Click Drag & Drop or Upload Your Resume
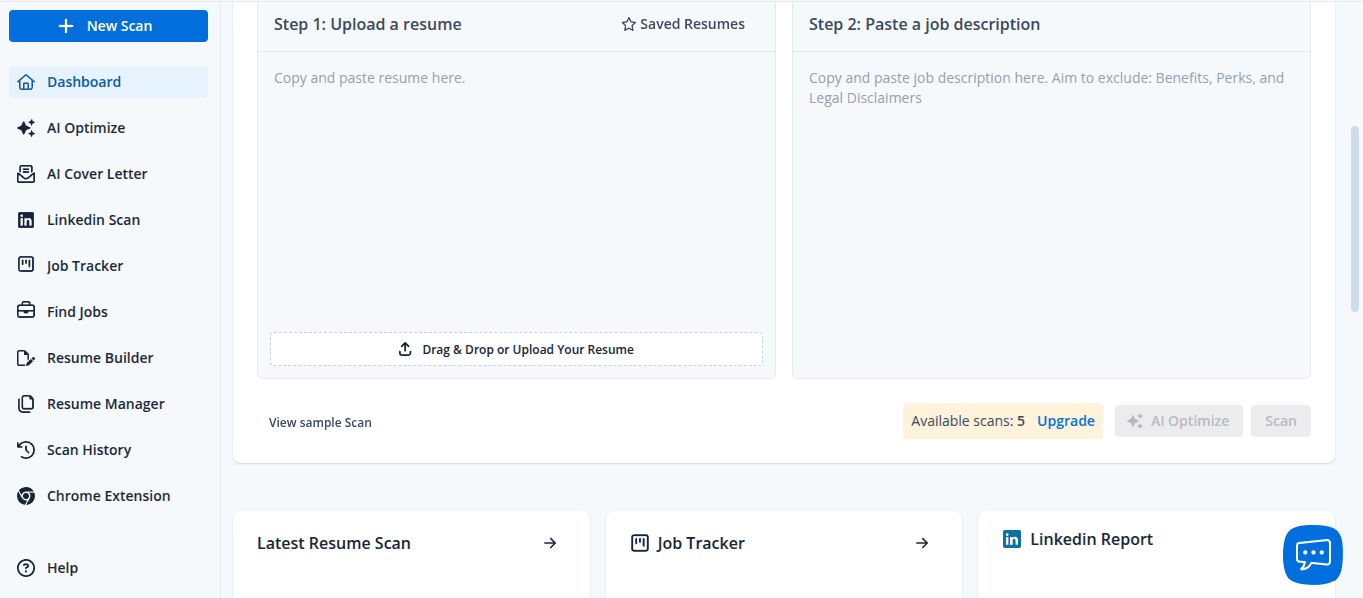The image size is (1363, 598). coord(516,349)
